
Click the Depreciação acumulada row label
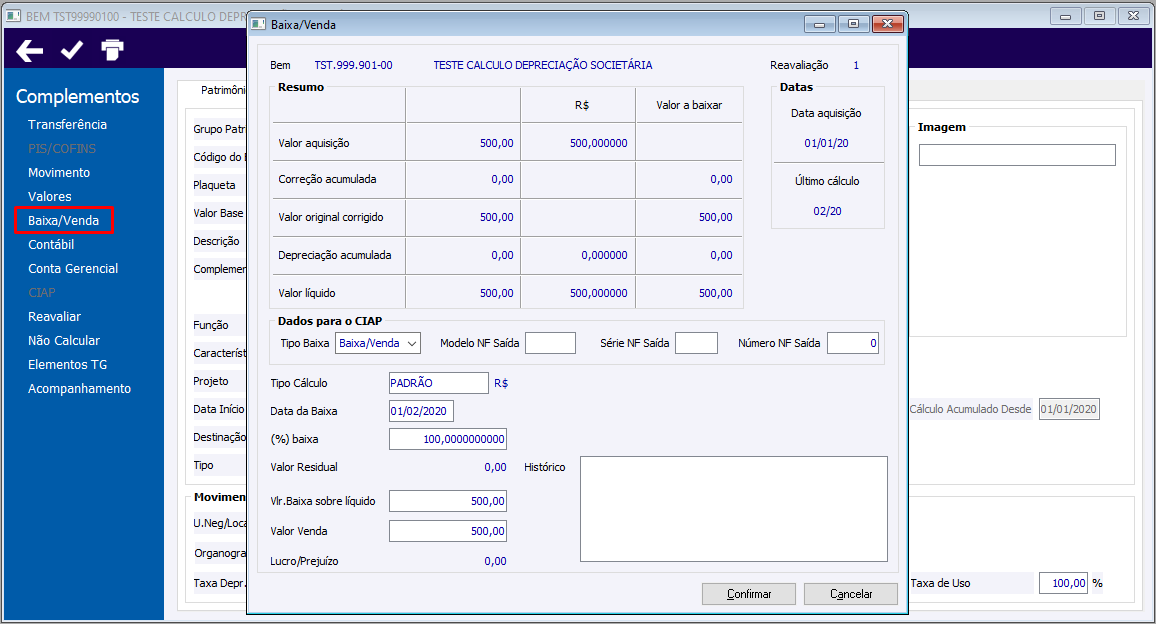tap(335, 255)
